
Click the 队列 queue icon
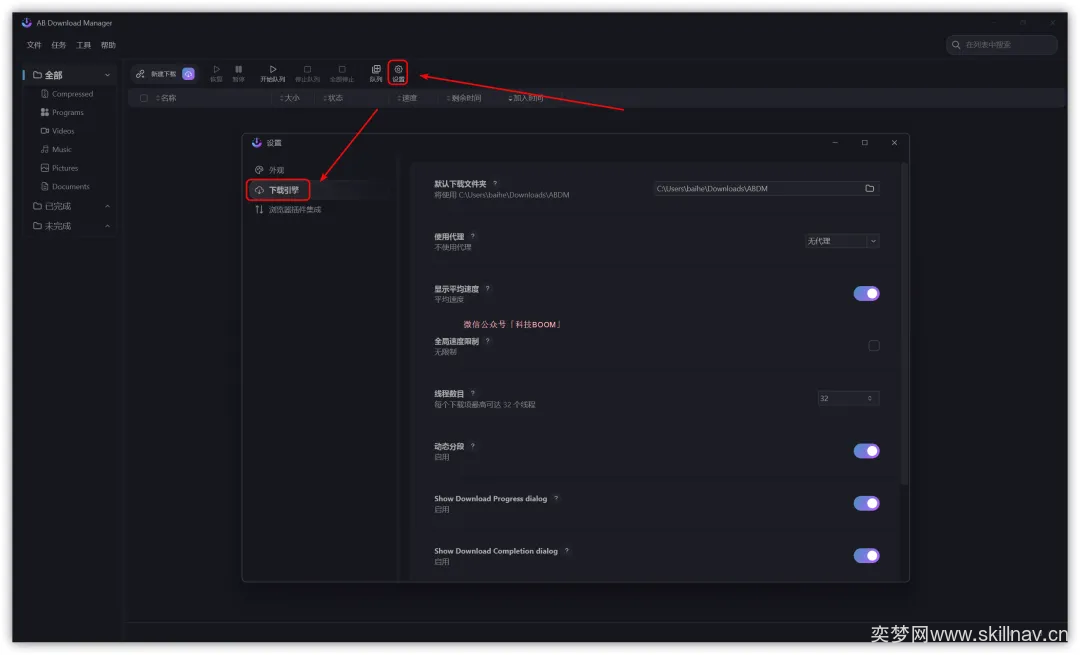coord(376,72)
